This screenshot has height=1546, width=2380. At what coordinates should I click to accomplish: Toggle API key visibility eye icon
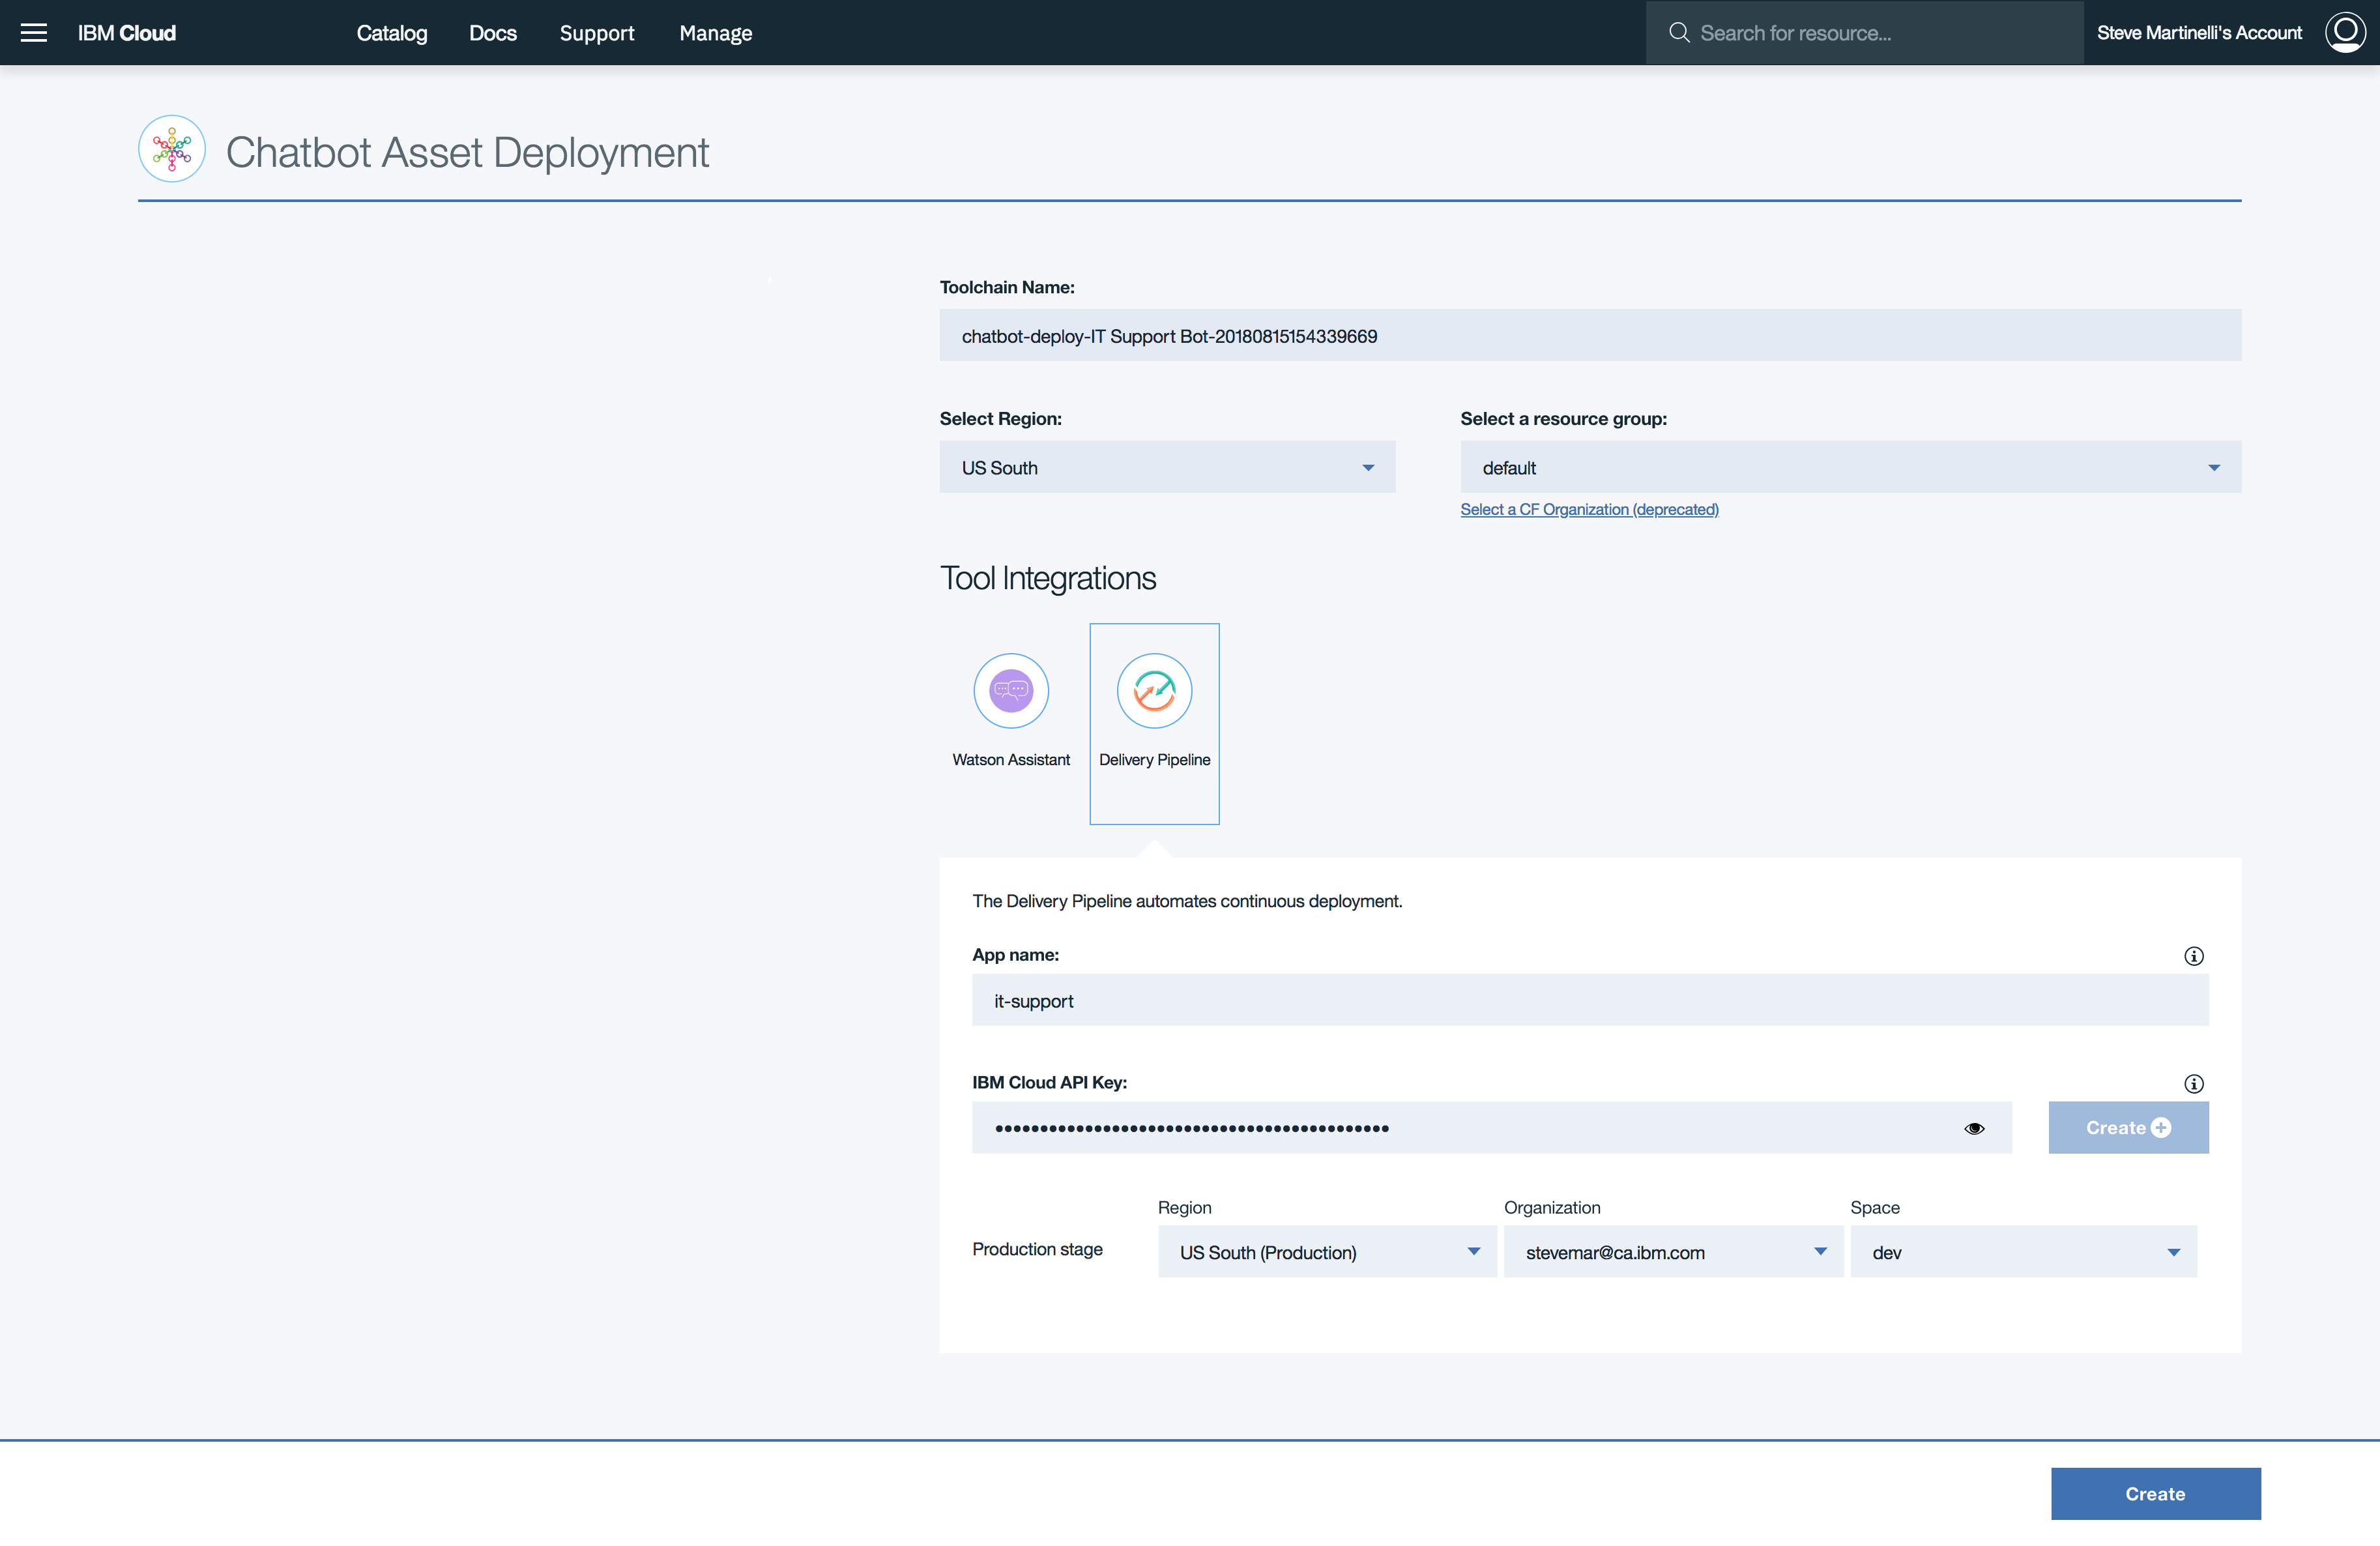click(1974, 1128)
